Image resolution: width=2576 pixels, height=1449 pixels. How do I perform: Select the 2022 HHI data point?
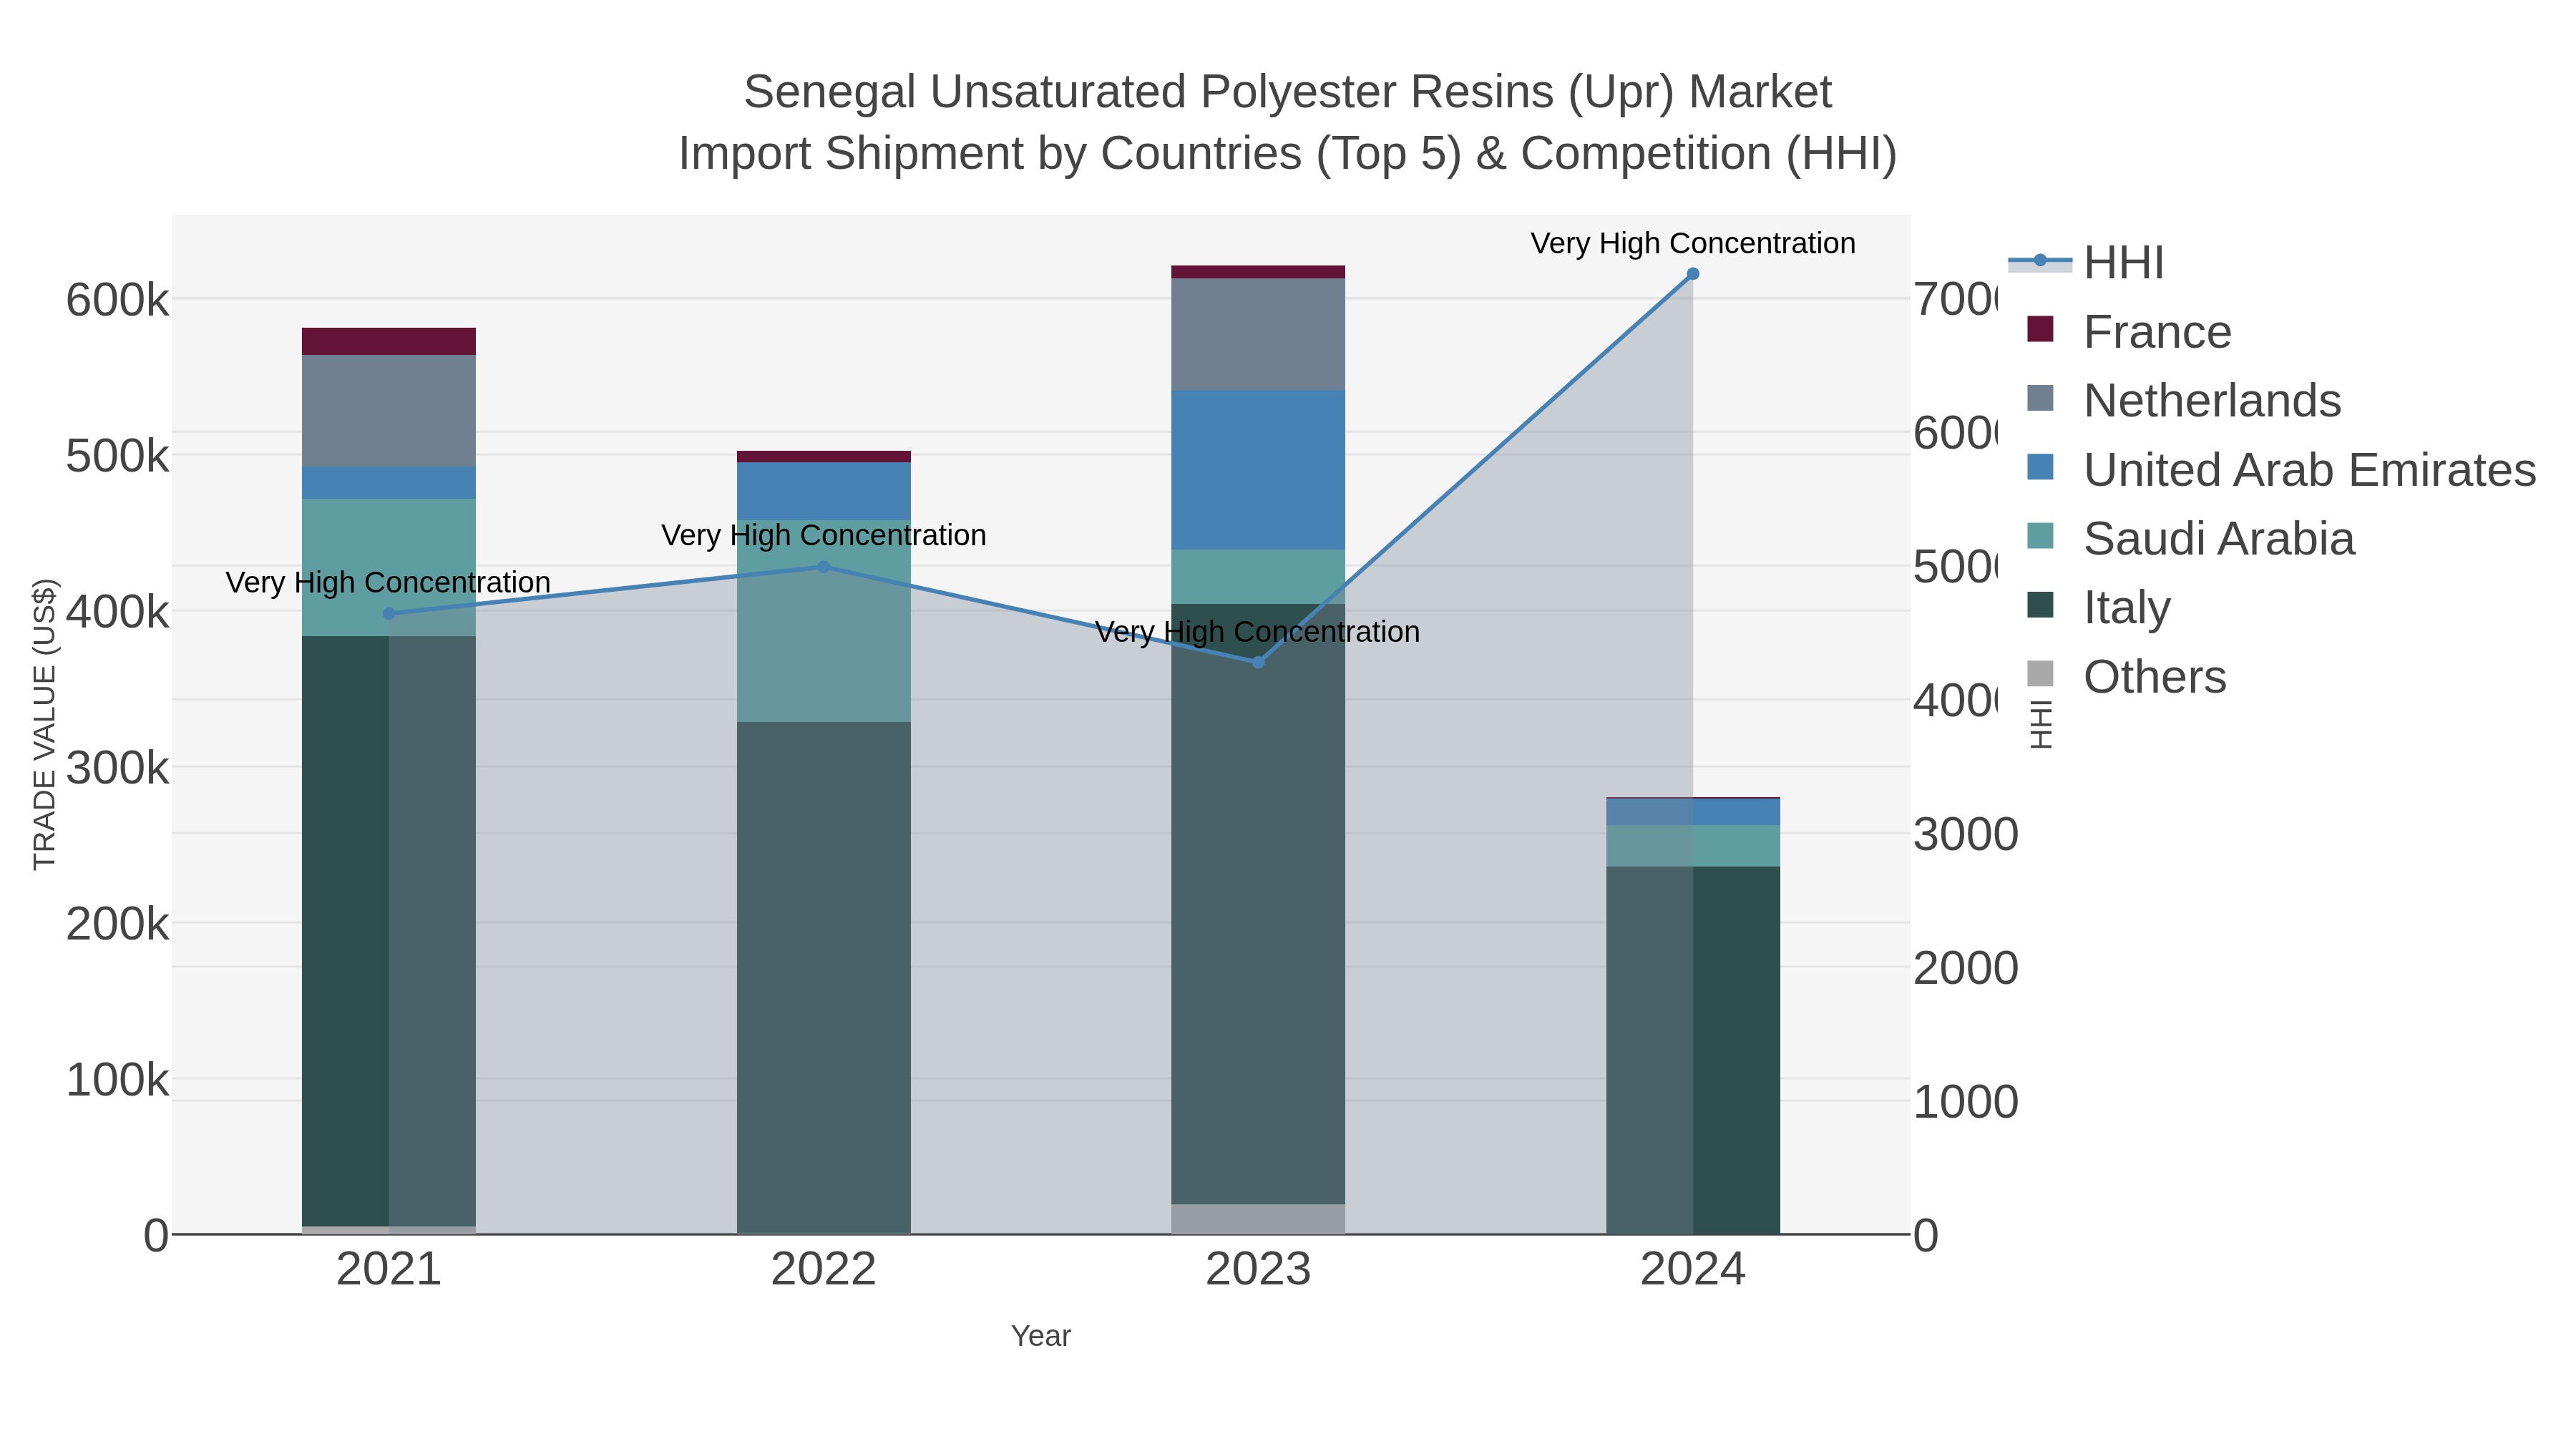click(x=824, y=567)
